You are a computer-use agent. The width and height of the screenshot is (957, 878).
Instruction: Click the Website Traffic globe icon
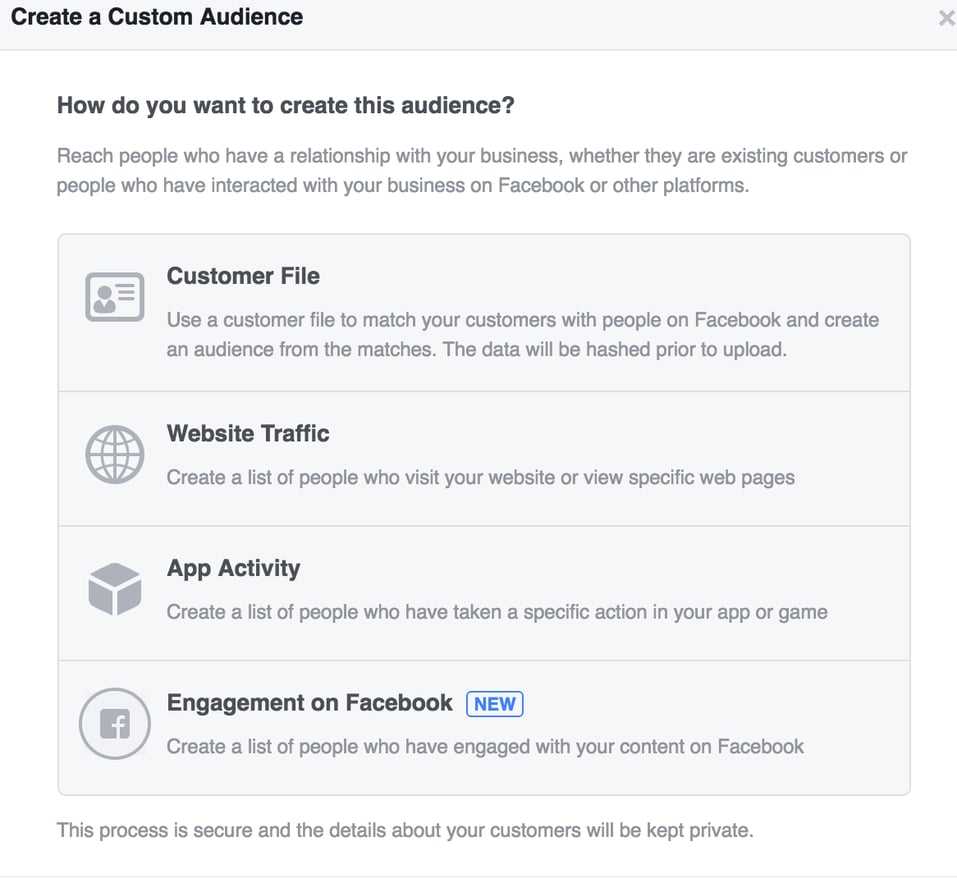point(115,454)
